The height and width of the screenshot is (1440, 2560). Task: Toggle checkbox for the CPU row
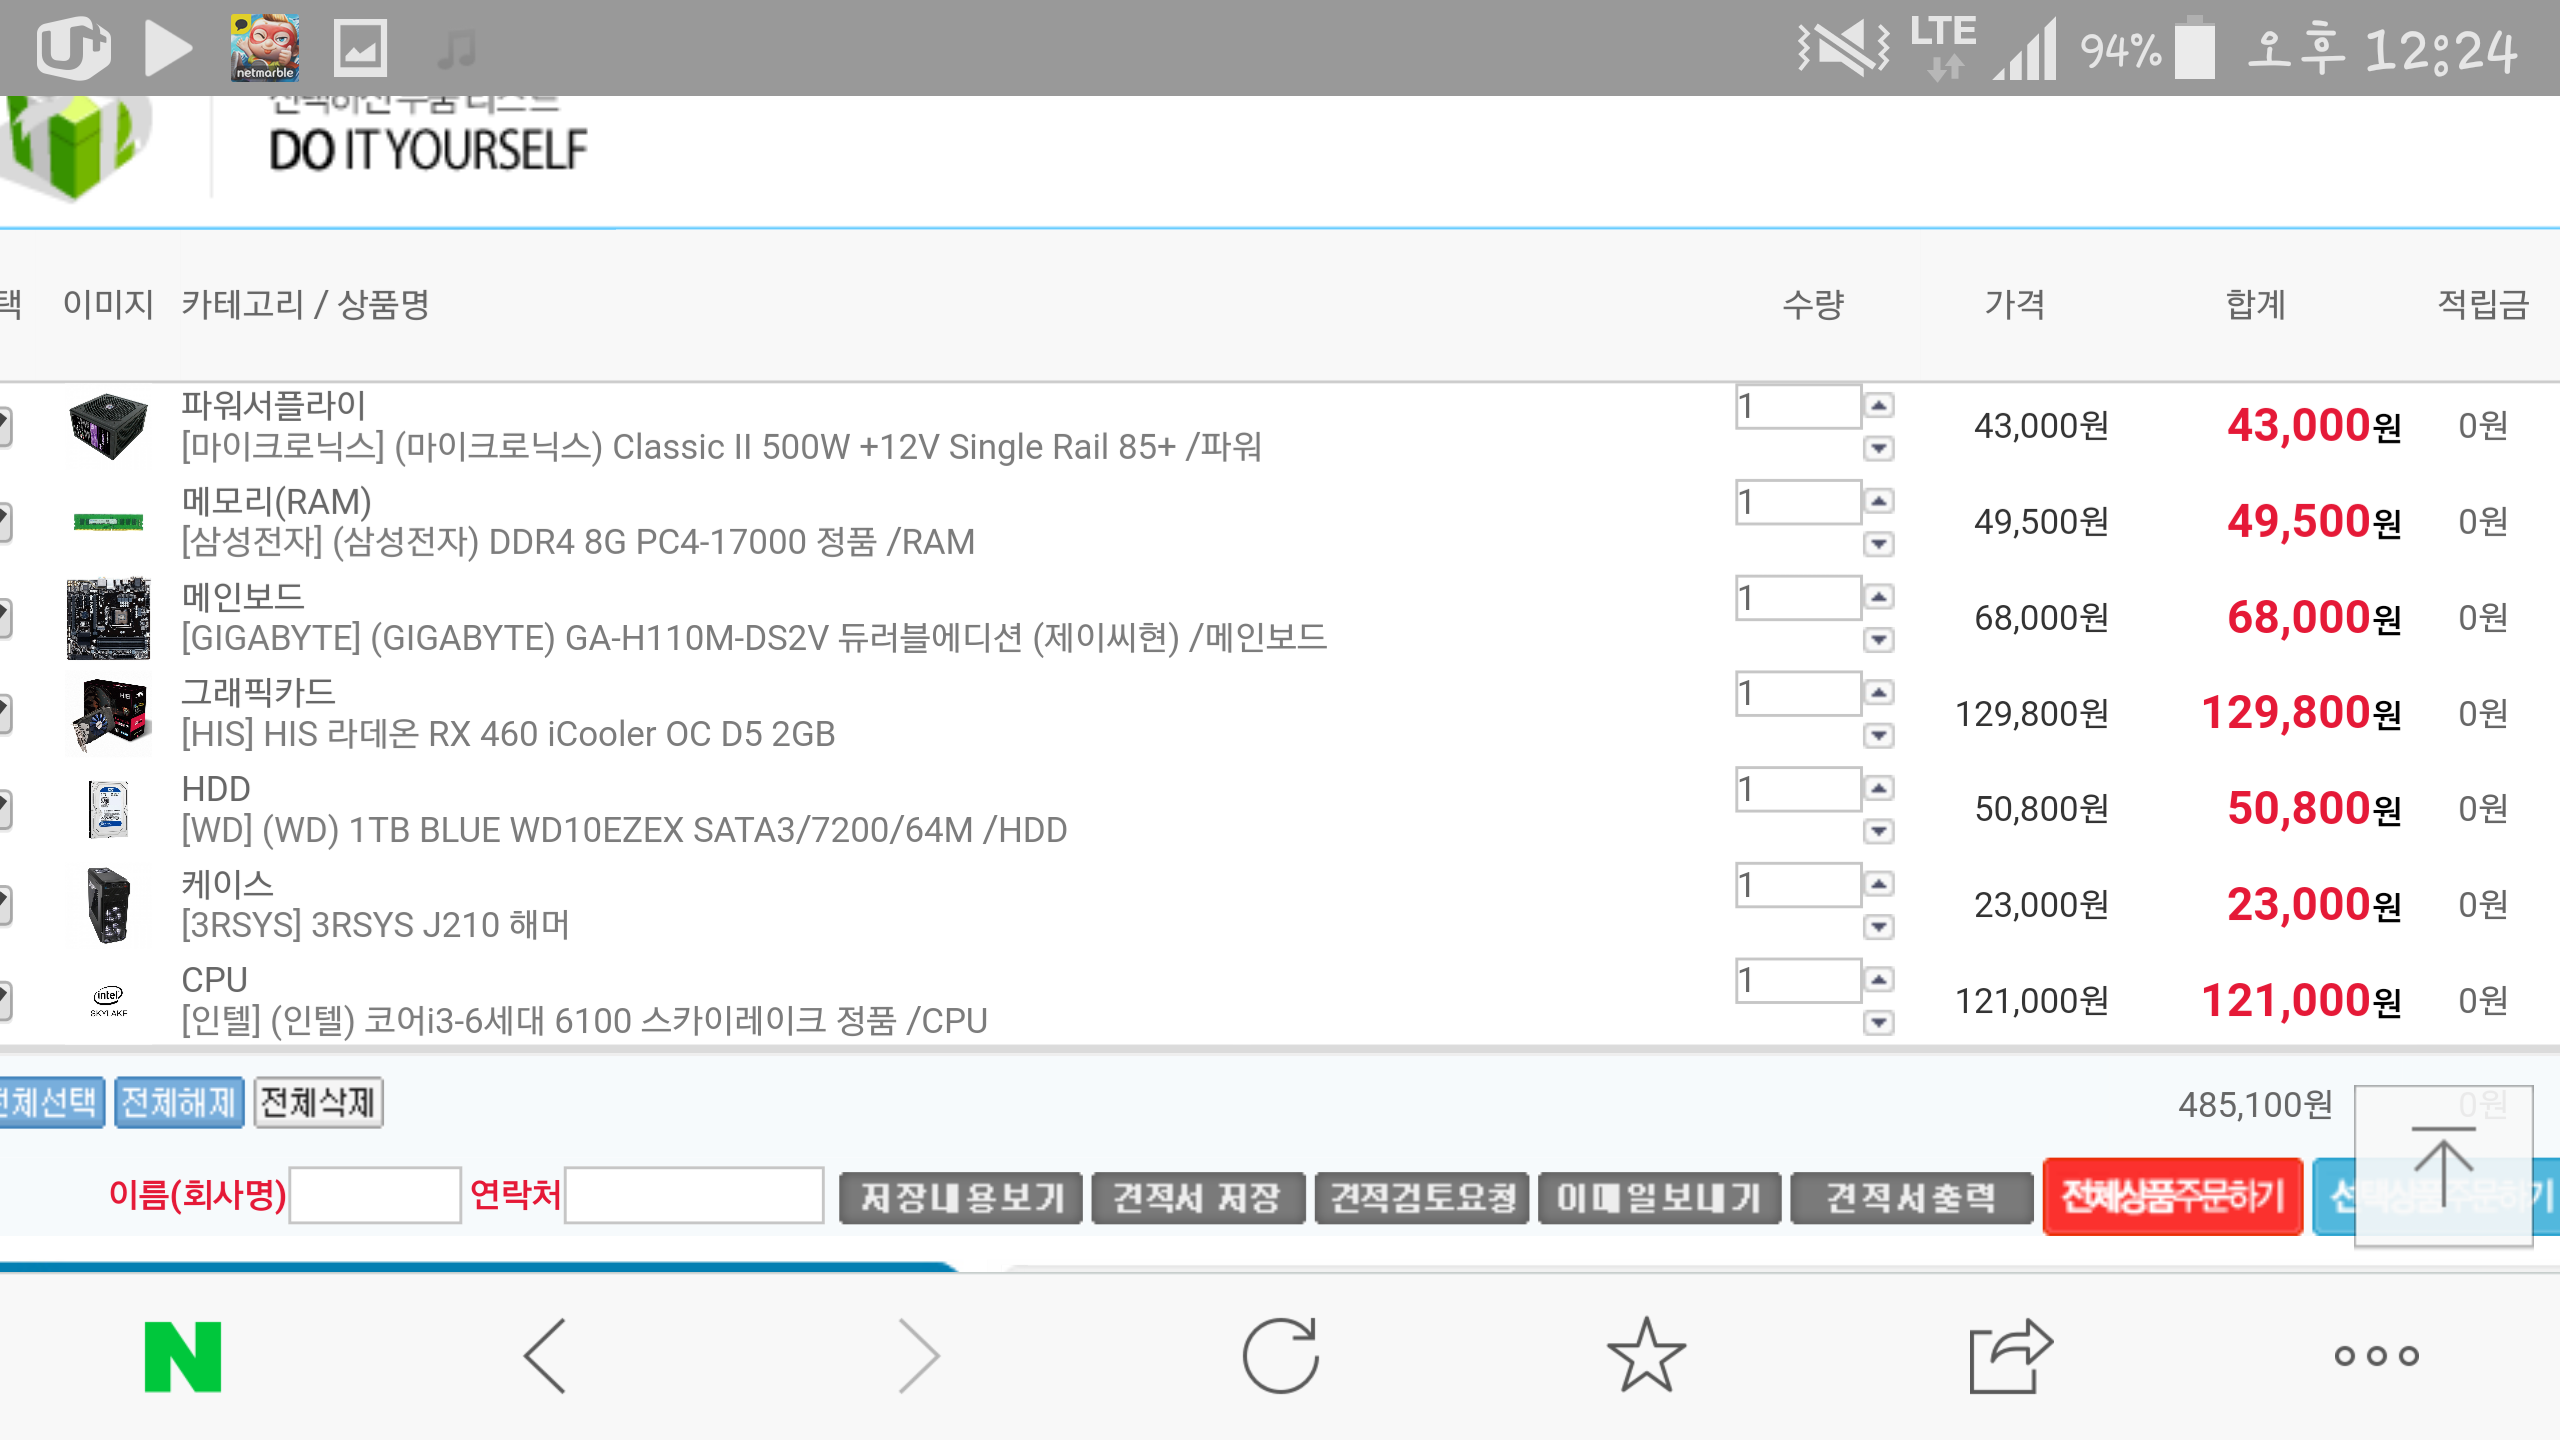4,1000
